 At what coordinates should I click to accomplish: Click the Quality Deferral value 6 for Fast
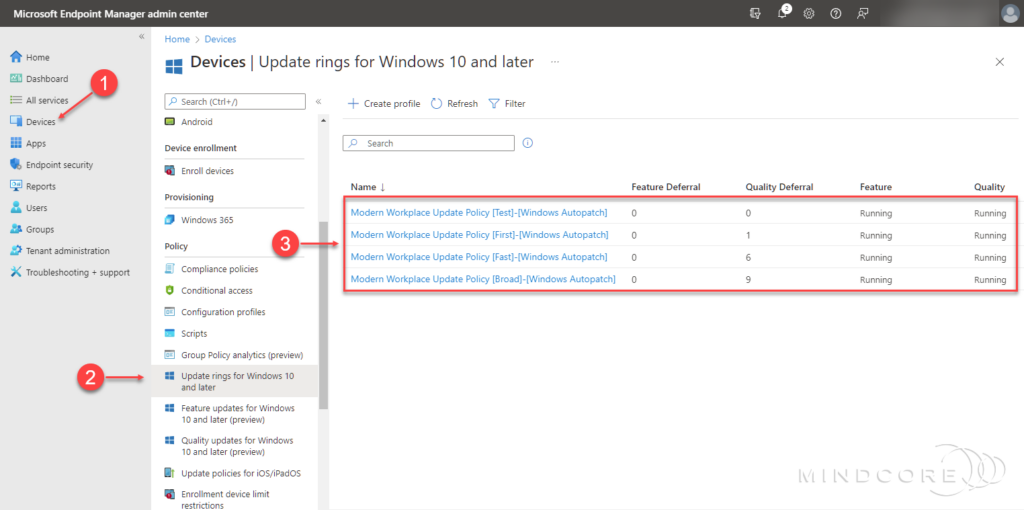pos(748,258)
